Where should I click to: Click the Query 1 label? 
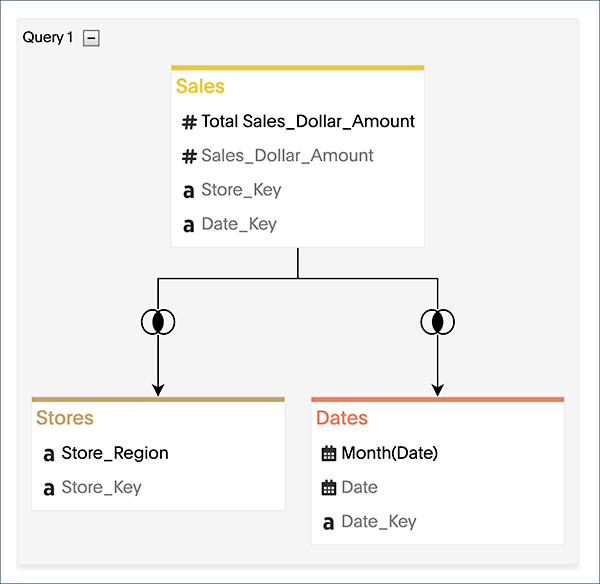point(48,38)
